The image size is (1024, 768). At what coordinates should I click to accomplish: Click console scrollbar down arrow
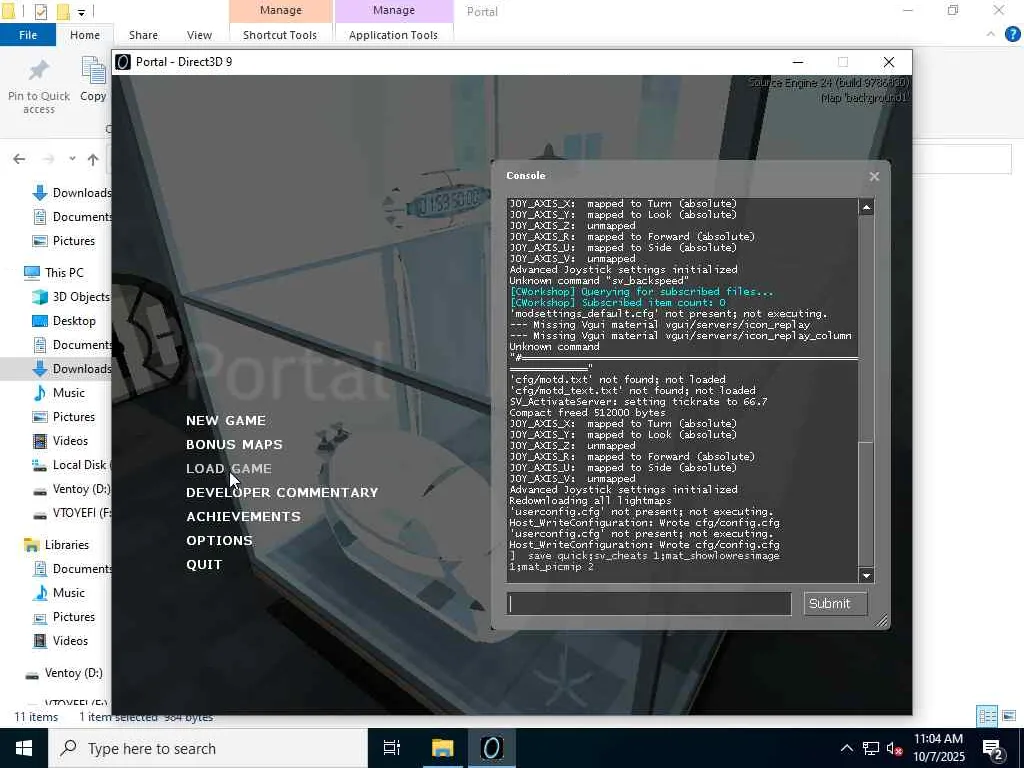[866, 575]
